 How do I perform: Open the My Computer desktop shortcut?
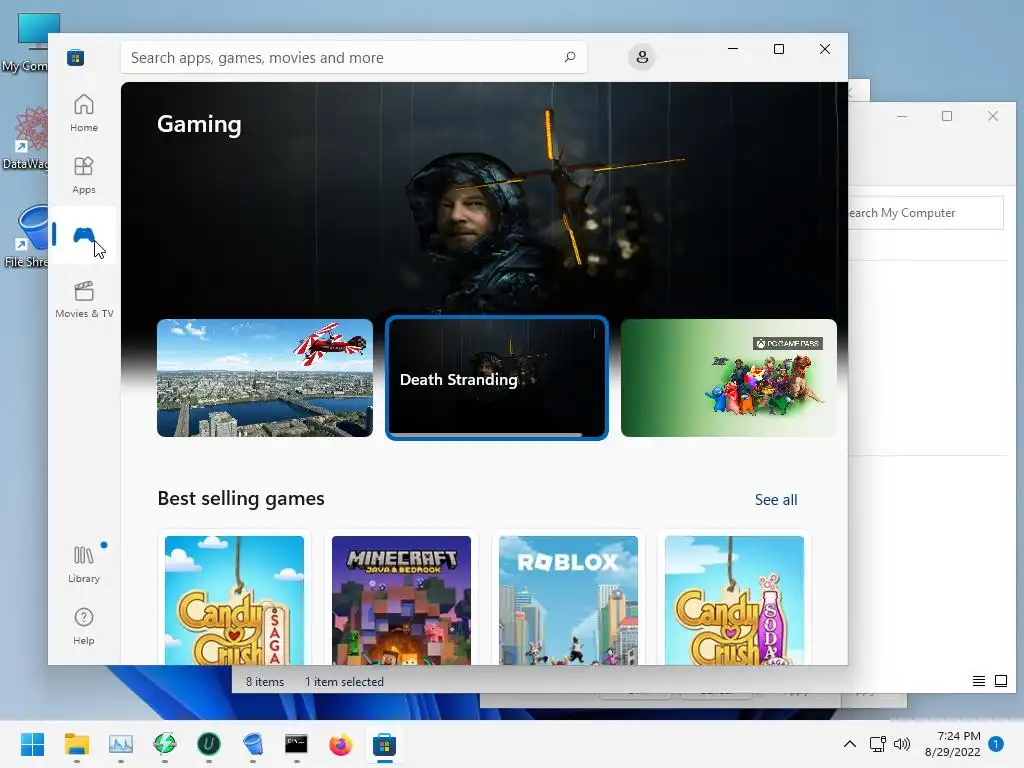pyautogui.click(x=25, y=42)
